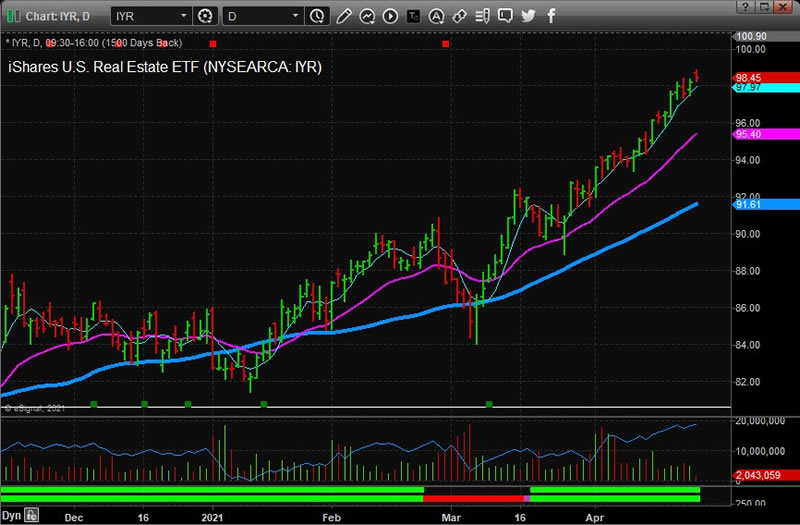Expand the IYR symbol dropdown arrow

pyautogui.click(x=184, y=16)
